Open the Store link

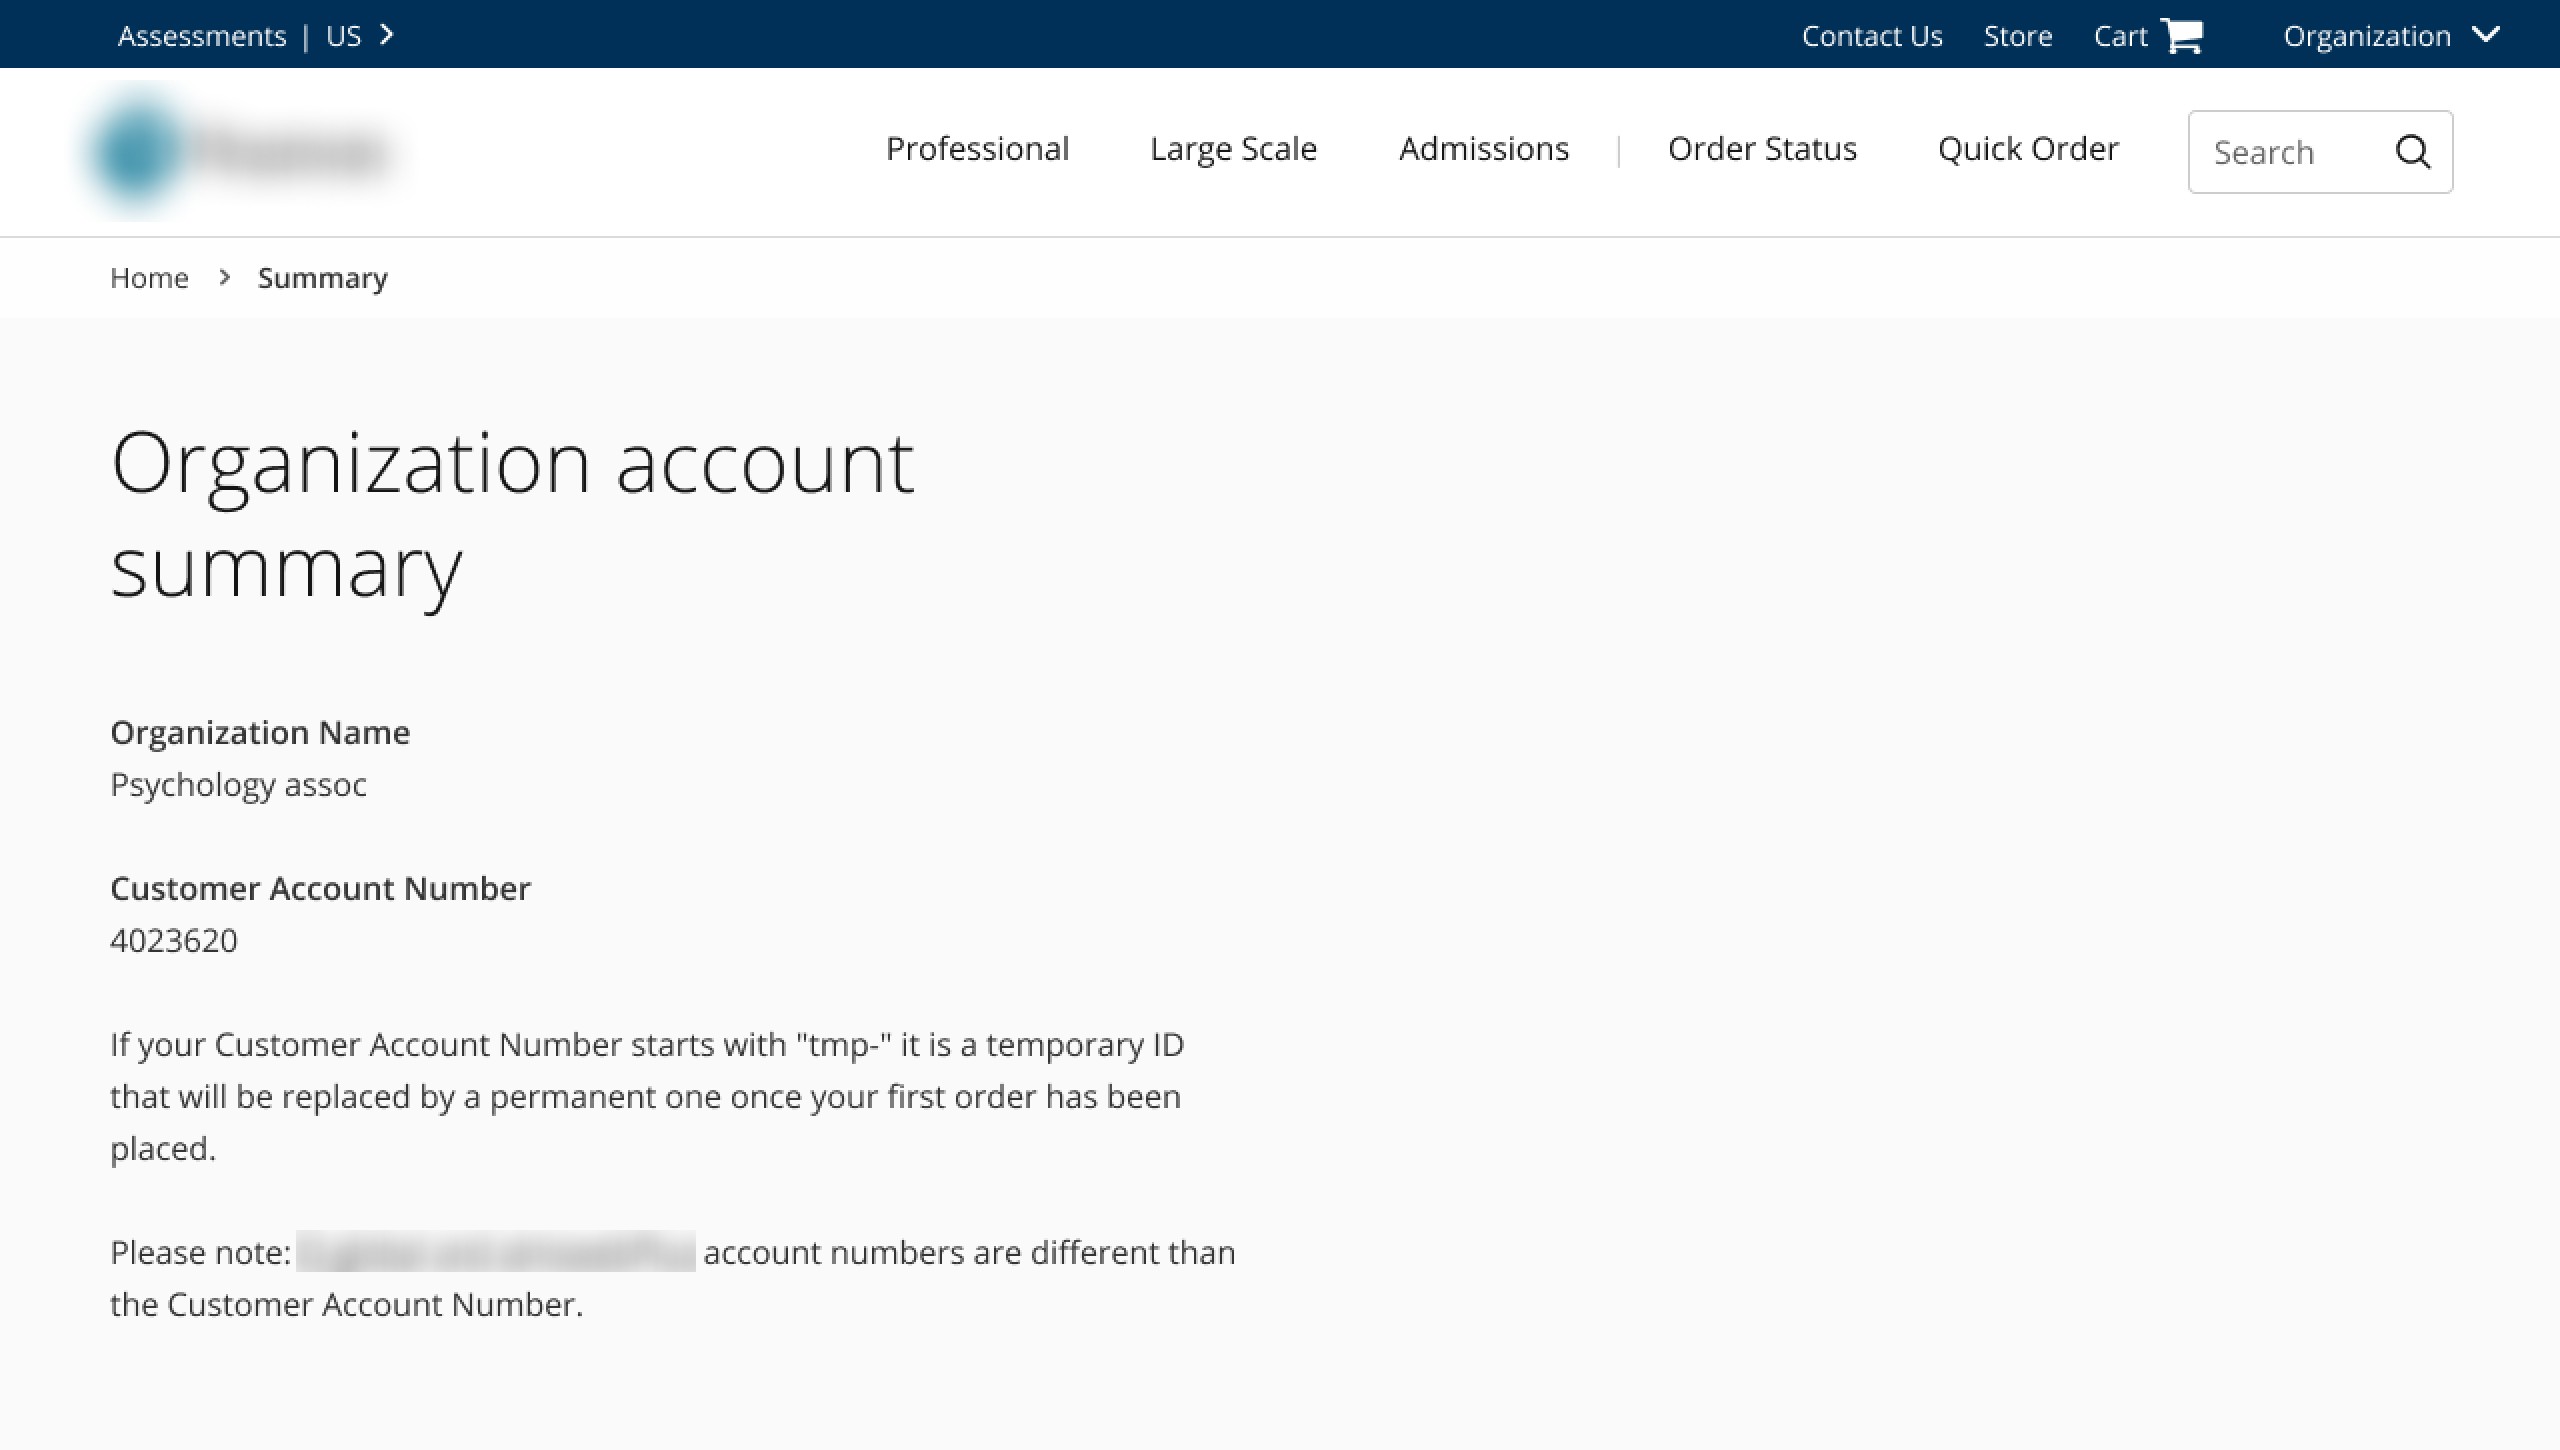click(x=2018, y=36)
